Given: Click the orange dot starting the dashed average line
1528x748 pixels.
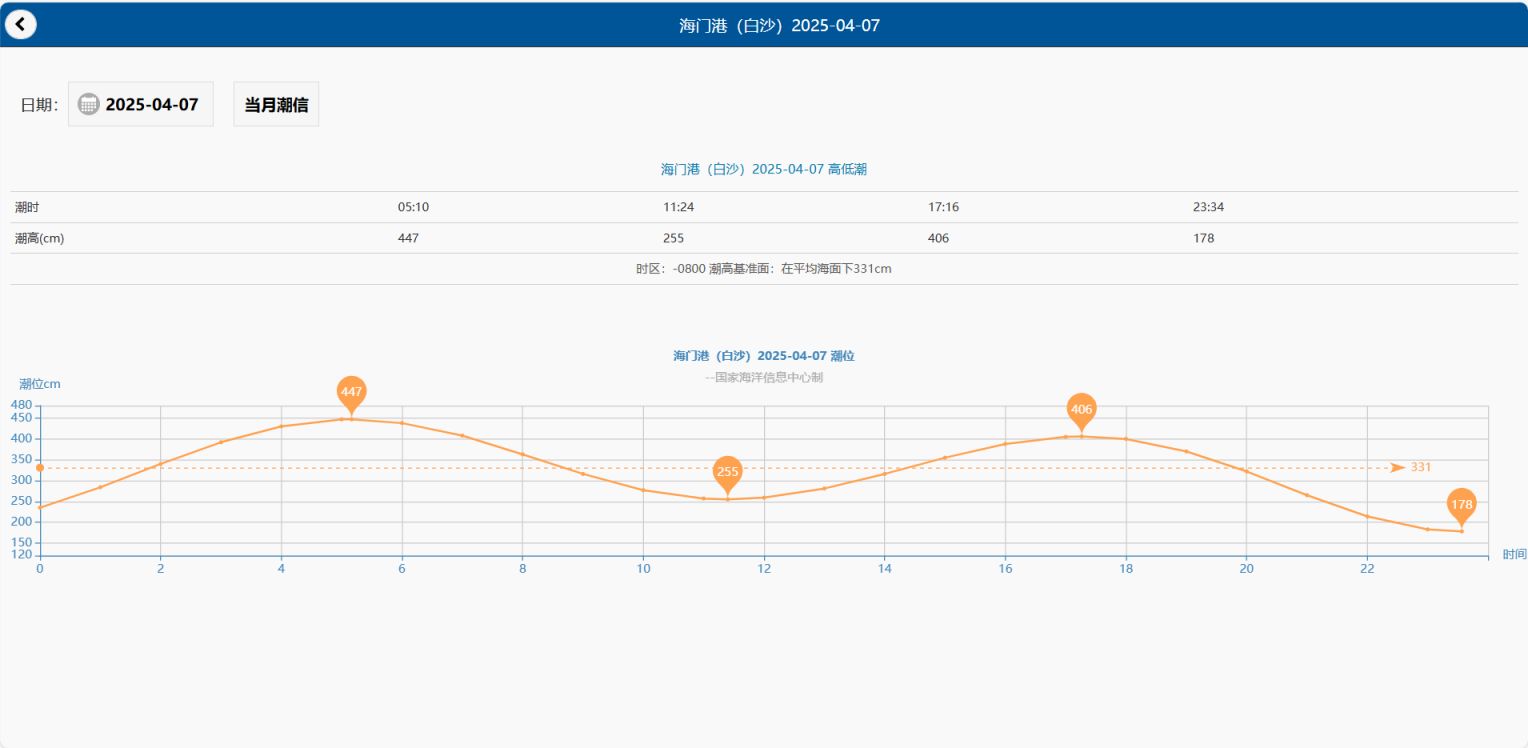Looking at the screenshot, I should pos(40,468).
